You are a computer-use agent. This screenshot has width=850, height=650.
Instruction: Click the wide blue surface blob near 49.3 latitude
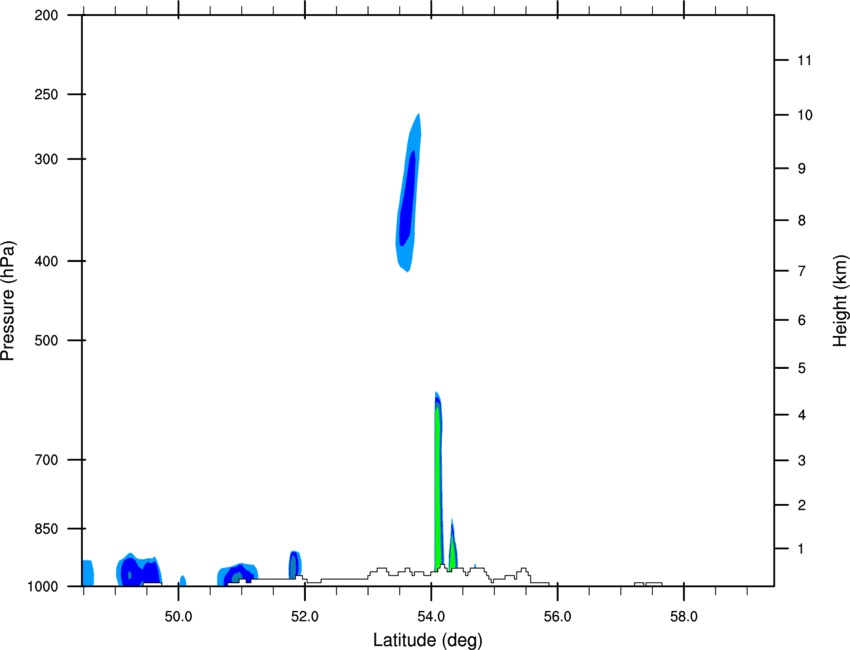click(x=139, y=570)
